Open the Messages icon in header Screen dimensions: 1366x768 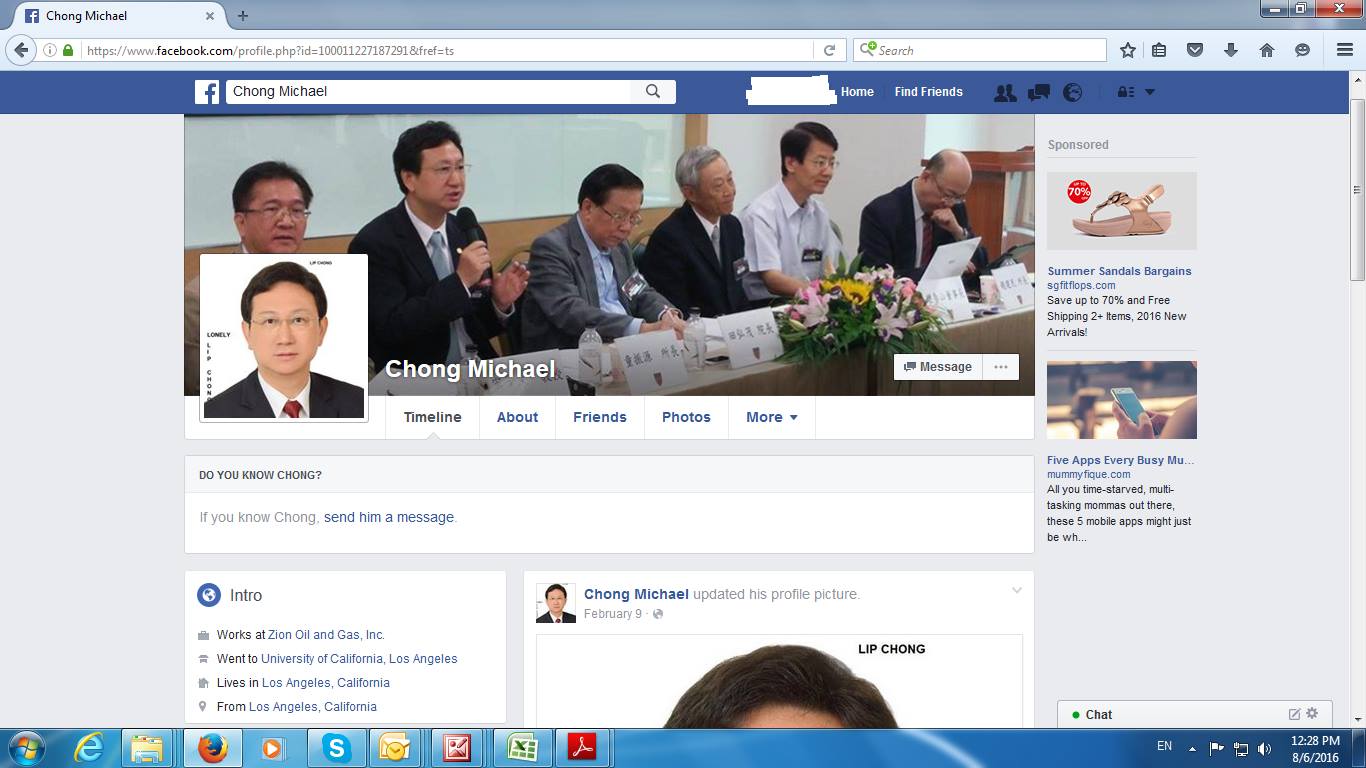(1039, 92)
